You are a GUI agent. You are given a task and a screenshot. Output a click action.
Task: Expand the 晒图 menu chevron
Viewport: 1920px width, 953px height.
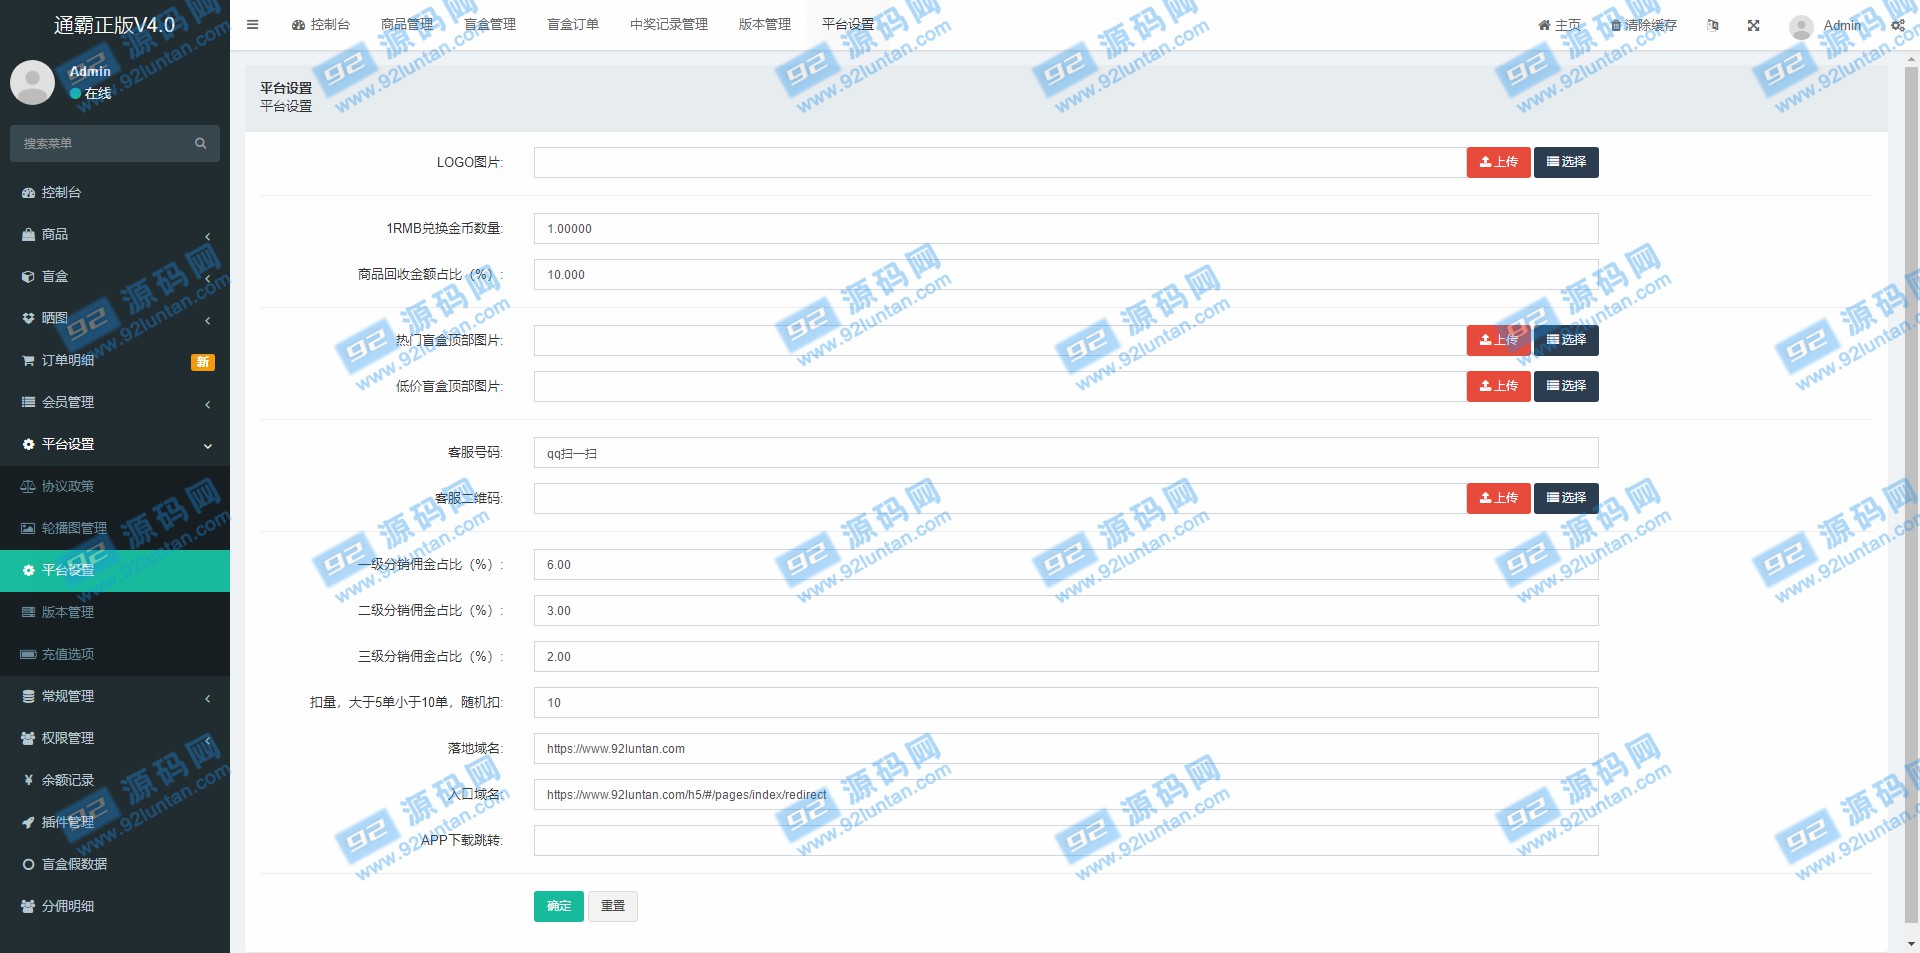pos(208,320)
